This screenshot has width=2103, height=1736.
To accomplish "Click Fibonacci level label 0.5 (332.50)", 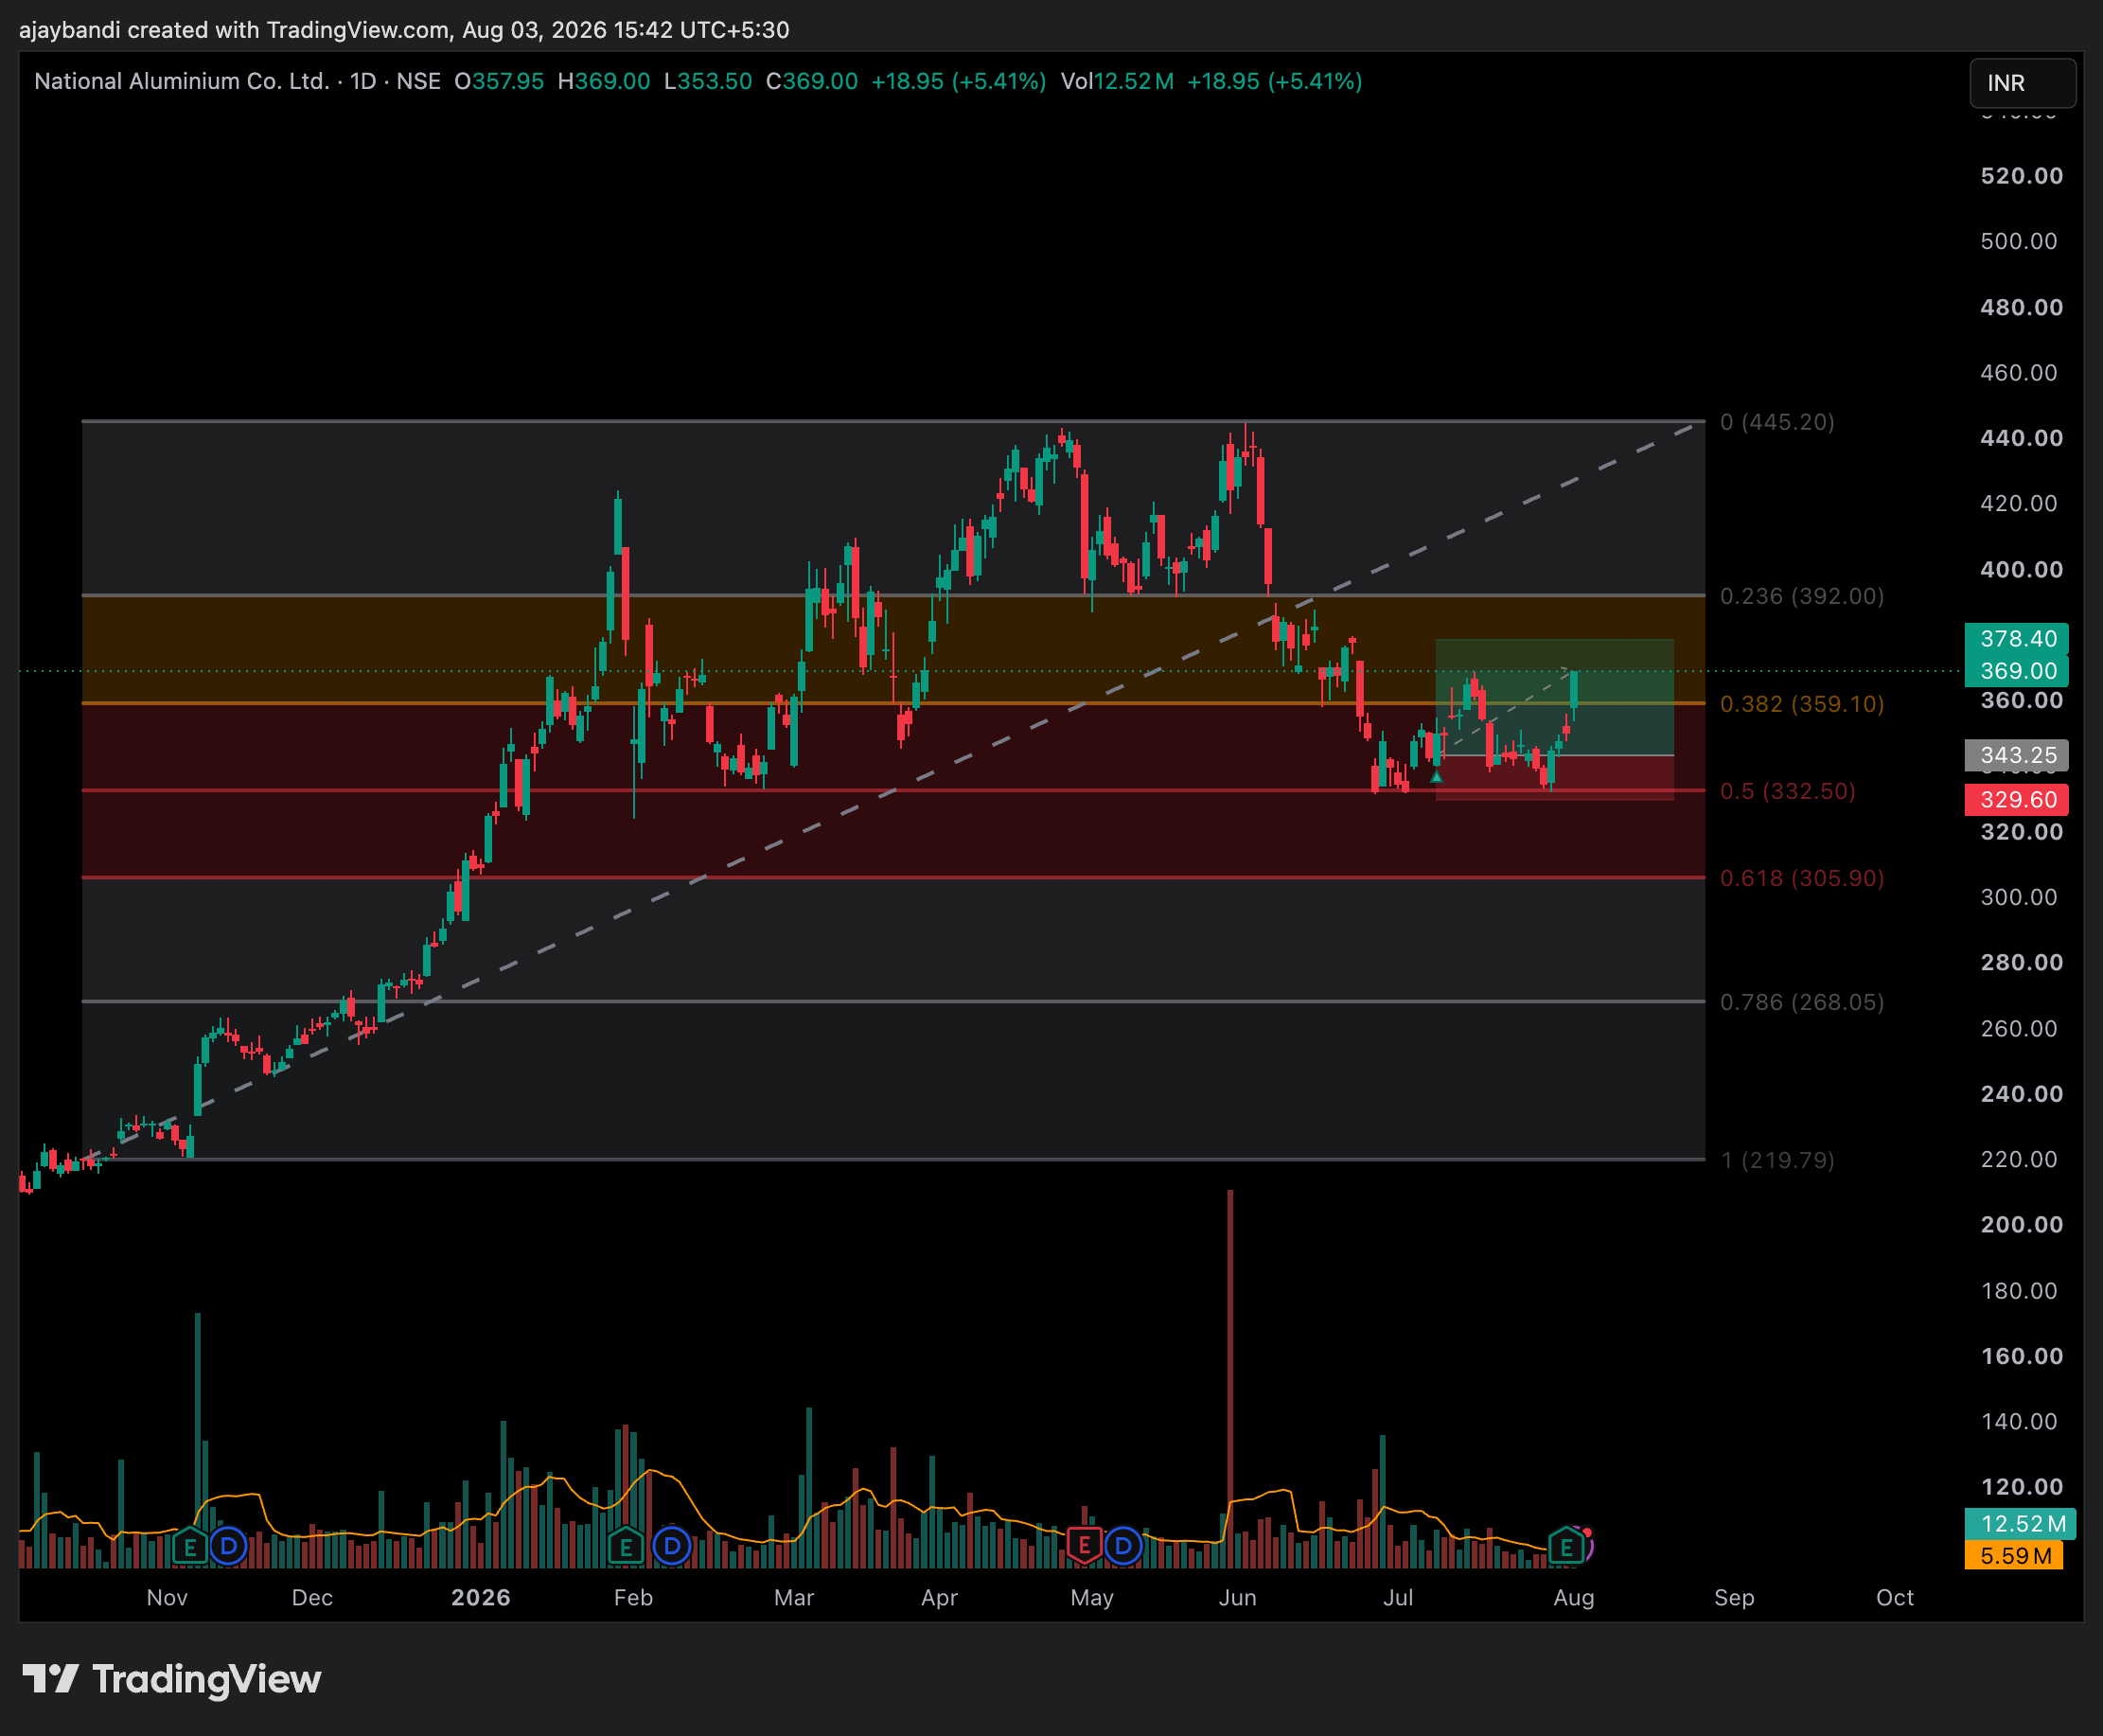I will (1787, 791).
